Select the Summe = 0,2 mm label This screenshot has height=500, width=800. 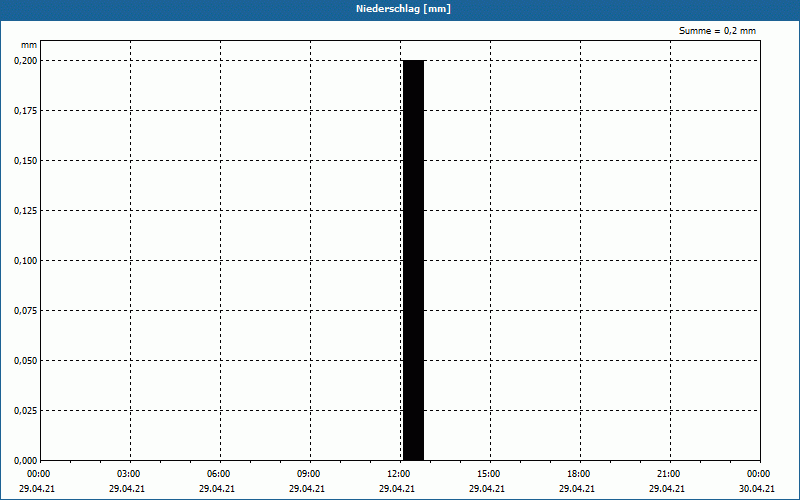click(x=717, y=31)
